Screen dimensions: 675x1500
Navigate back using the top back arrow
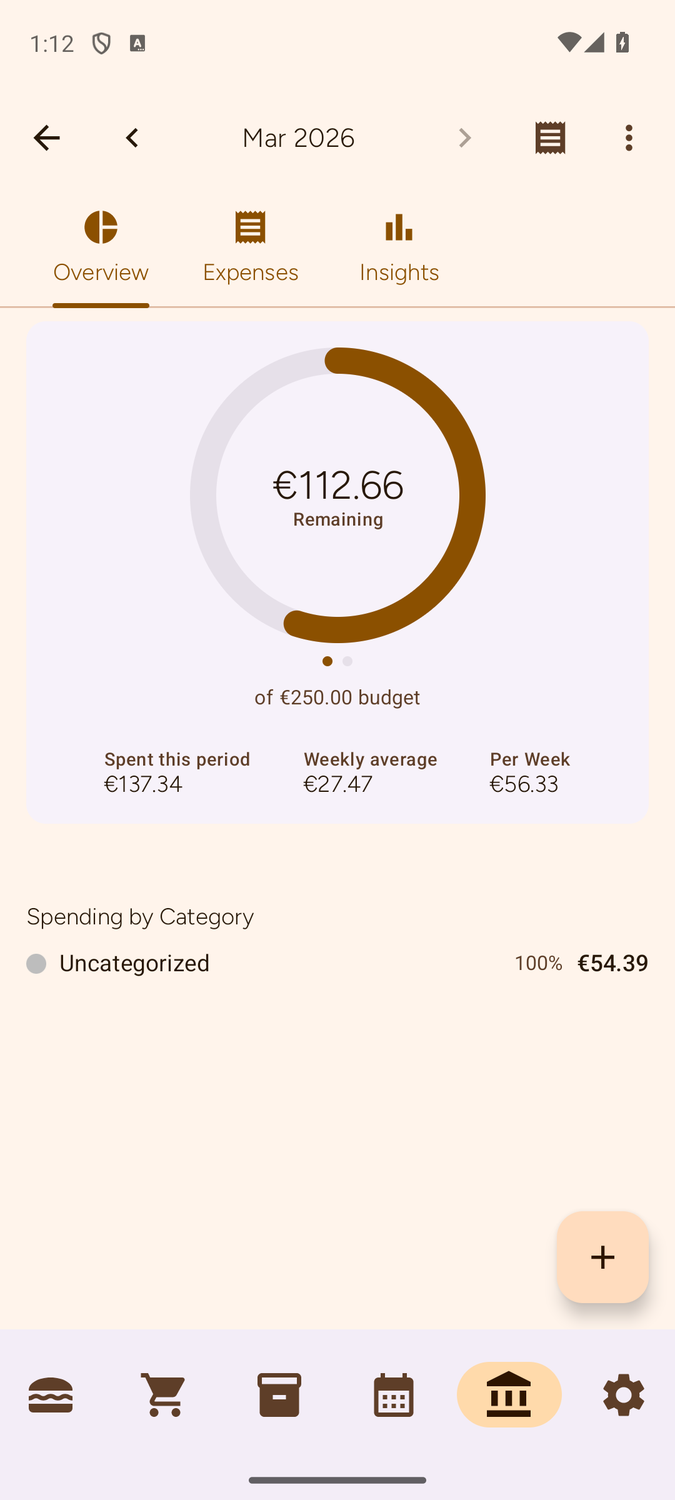[47, 137]
